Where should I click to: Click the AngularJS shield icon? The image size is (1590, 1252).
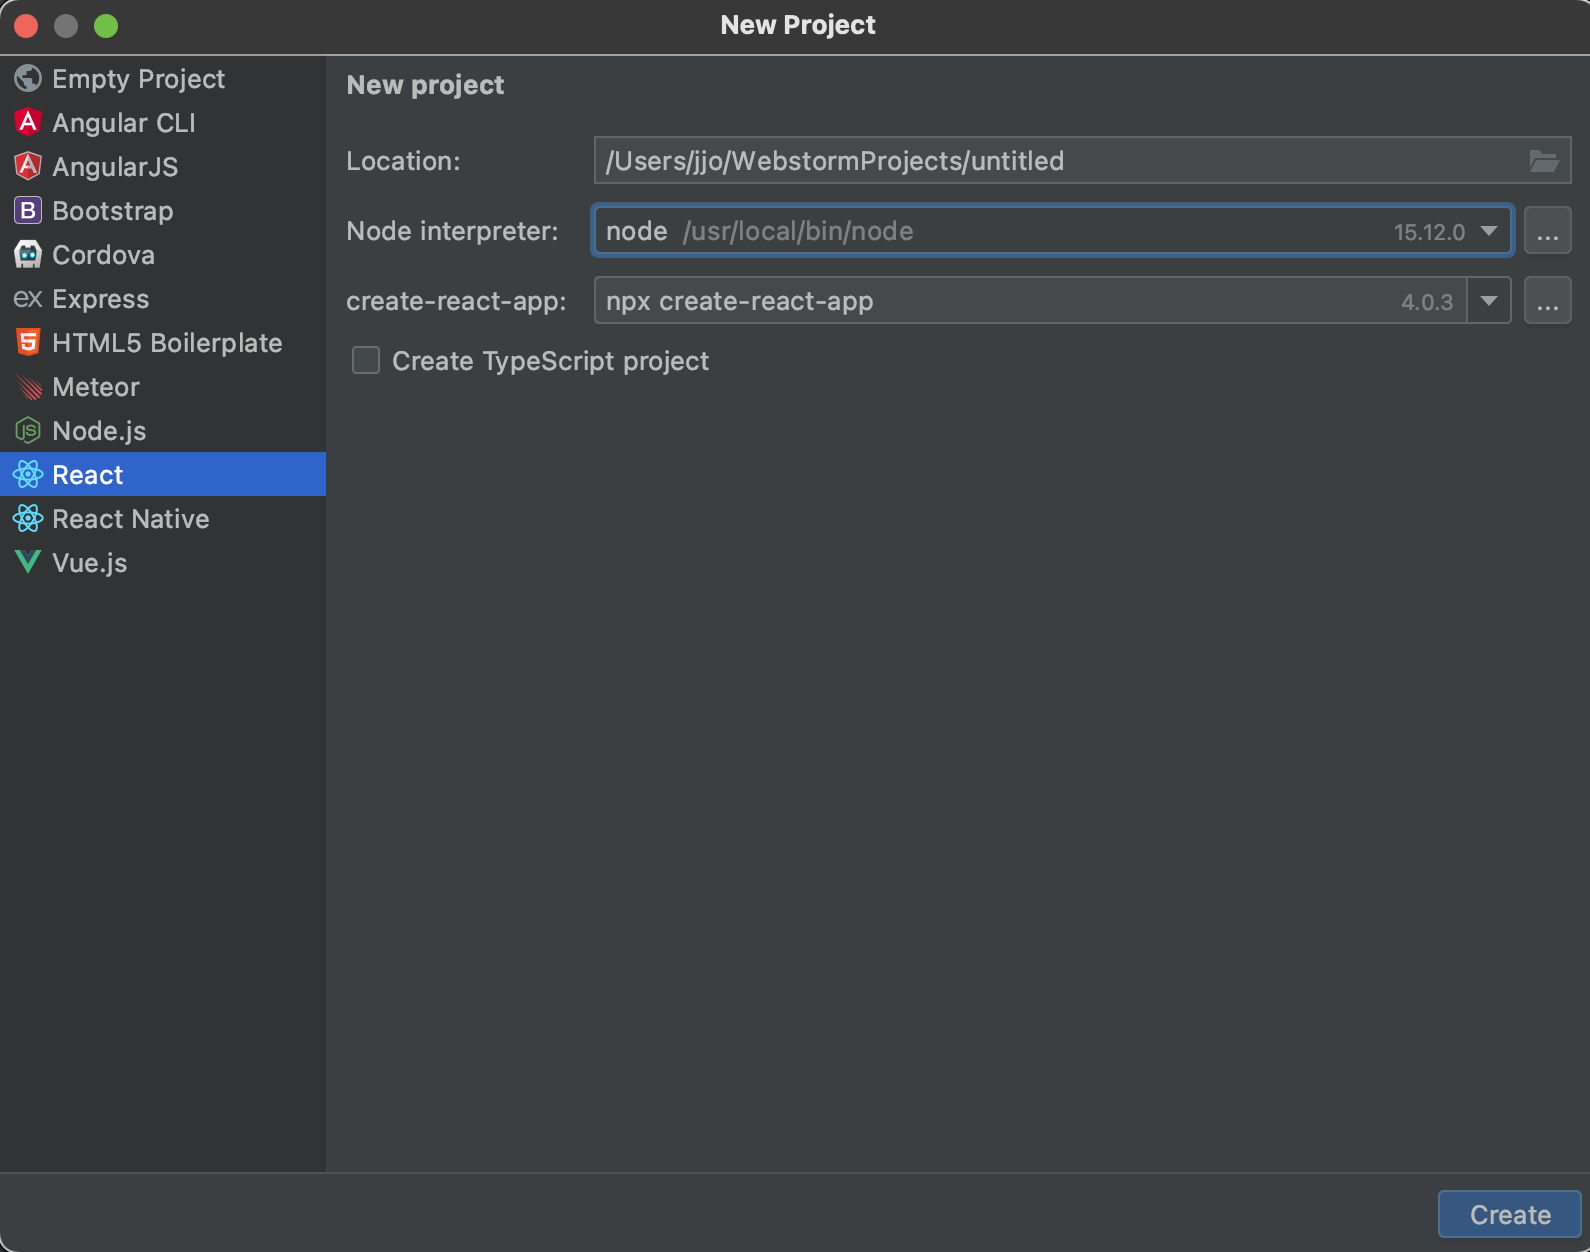28,166
